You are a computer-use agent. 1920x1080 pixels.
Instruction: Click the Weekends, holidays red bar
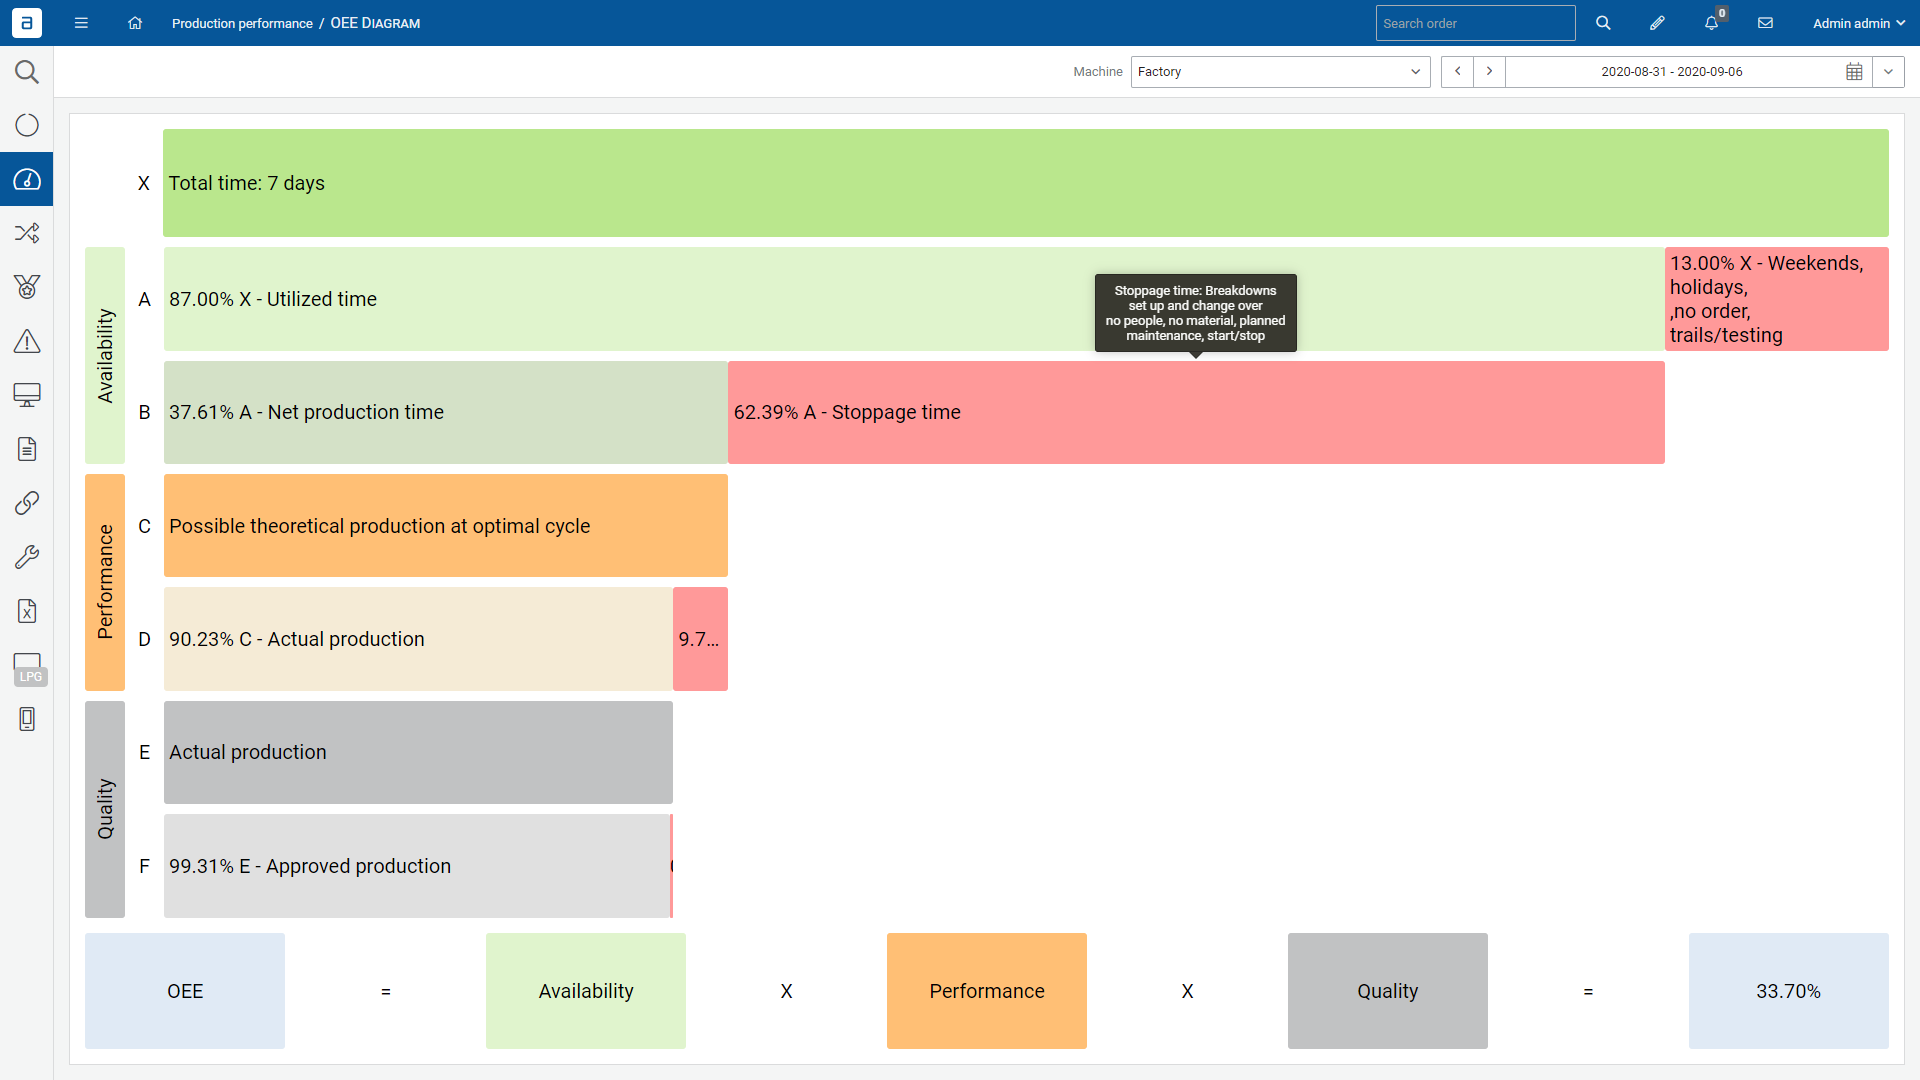[1776, 299]
